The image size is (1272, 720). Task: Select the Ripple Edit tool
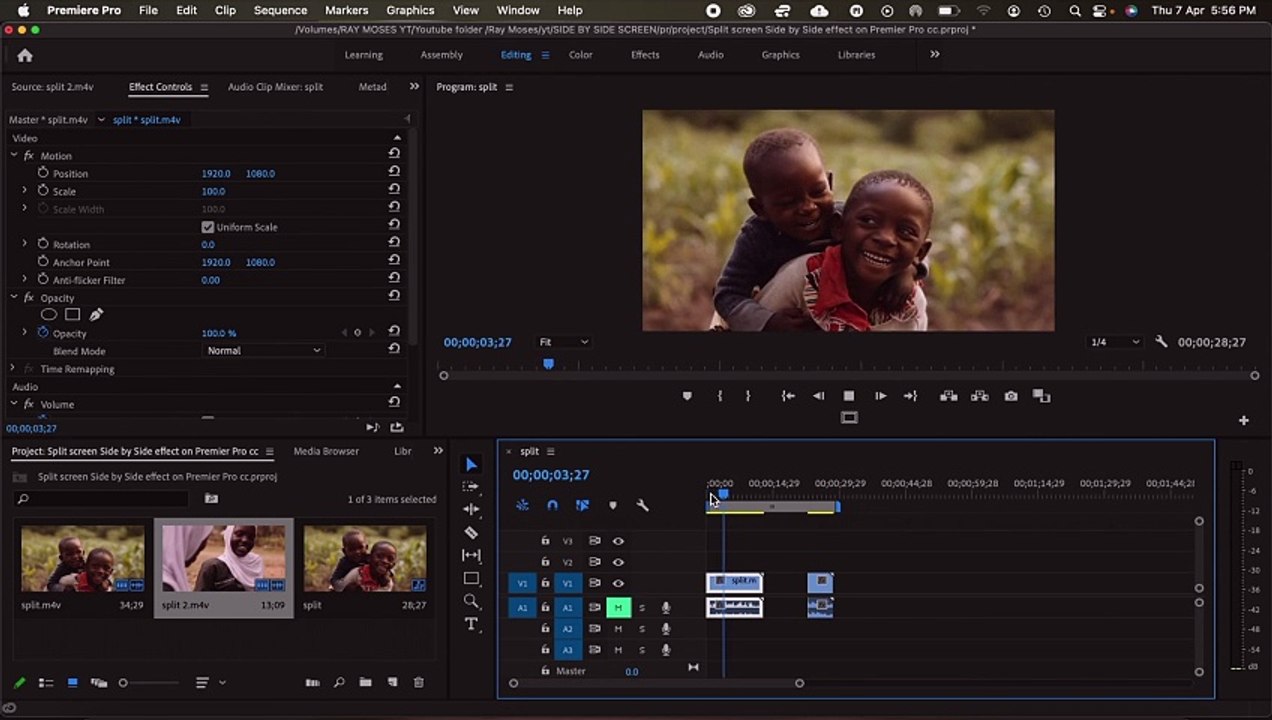click(x=471, y=509)
